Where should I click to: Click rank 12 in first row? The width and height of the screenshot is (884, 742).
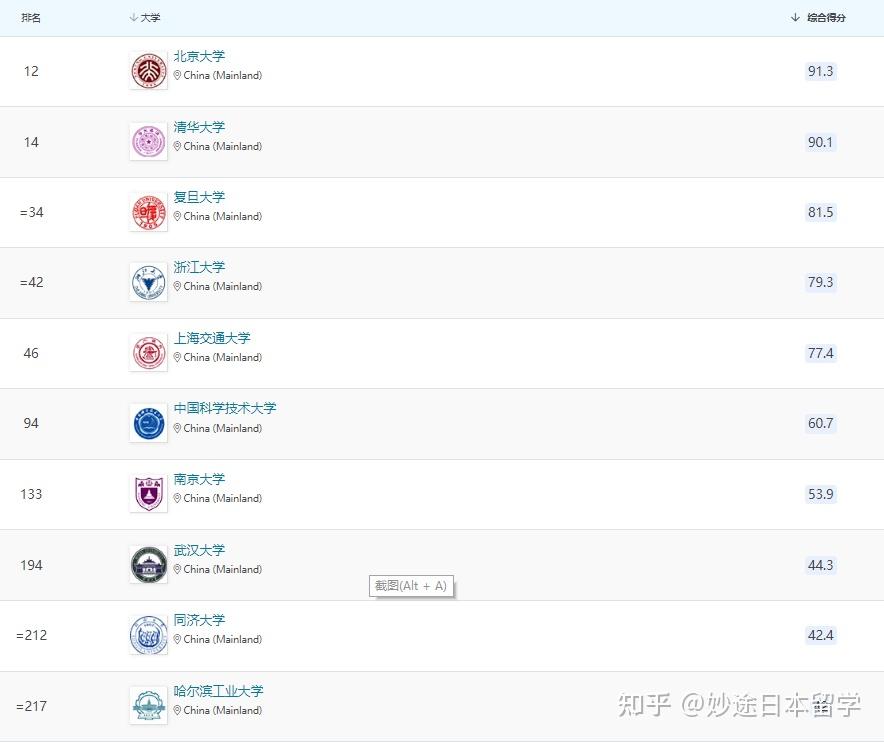click(31, 71)
